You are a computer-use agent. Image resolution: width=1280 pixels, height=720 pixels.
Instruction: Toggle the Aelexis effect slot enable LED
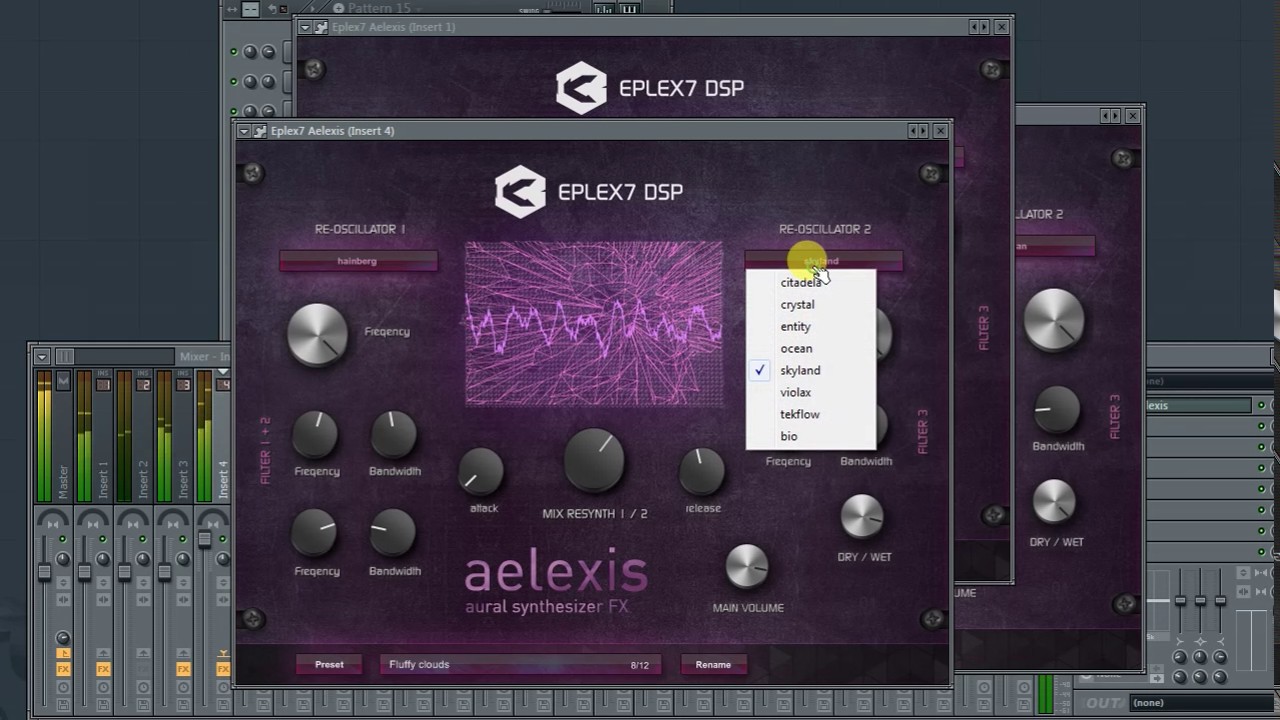click(1261, 405)
